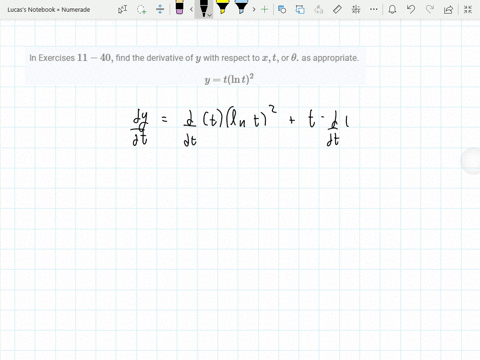Image resolution: width=480 pixels, height=360 pixels.
Task: Select the eraser tool with pink tip
Action: click(179, 7)
